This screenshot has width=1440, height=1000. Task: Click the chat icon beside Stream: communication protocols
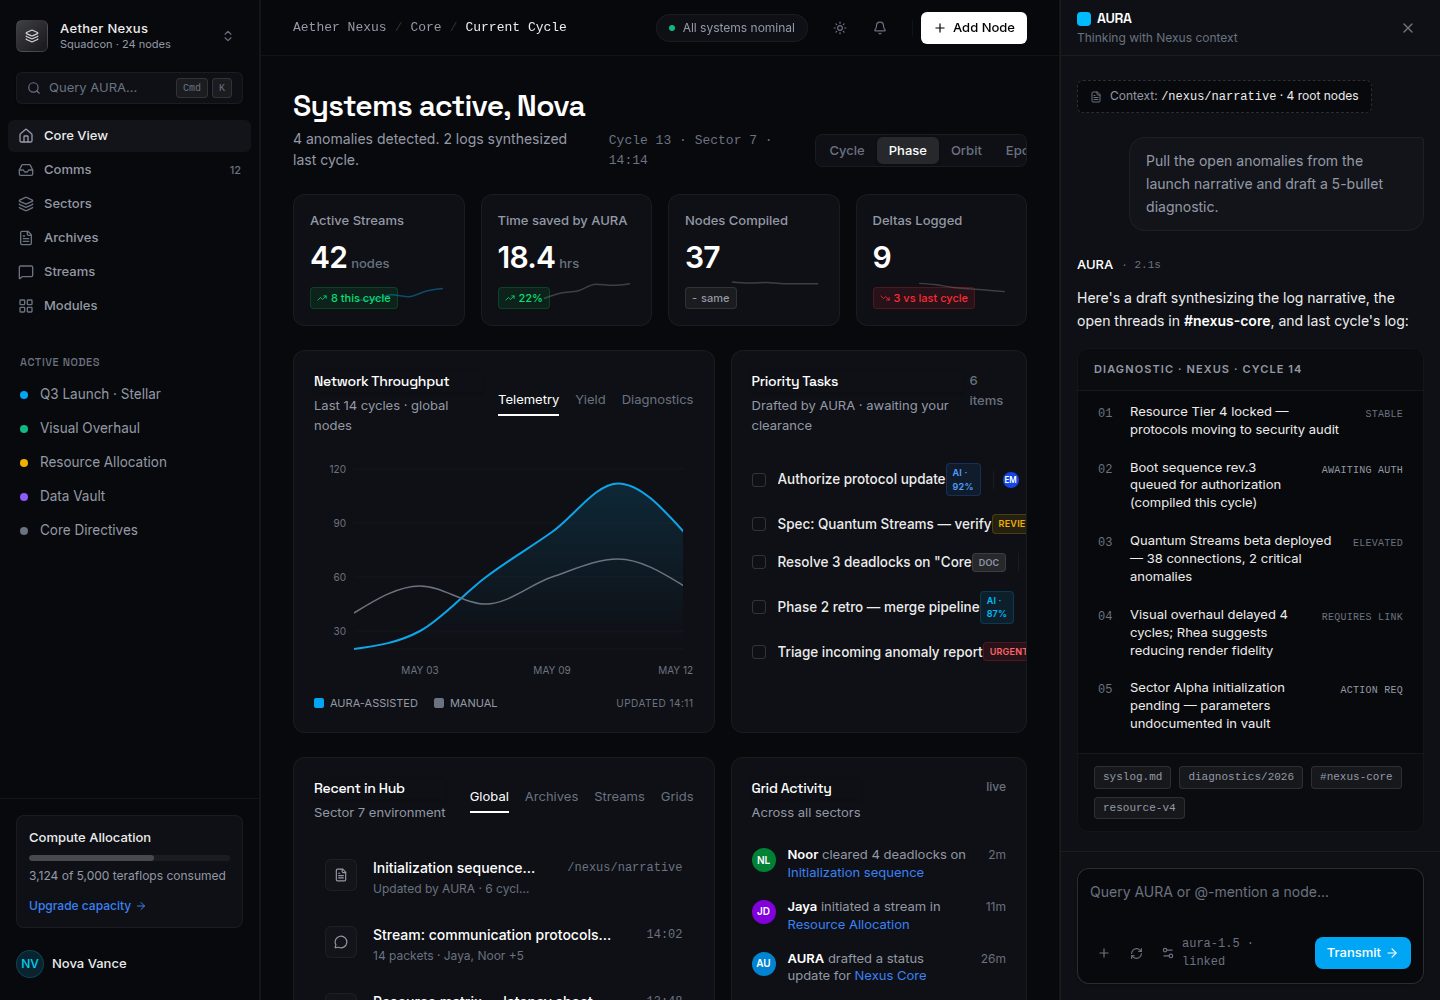[341, 942]
